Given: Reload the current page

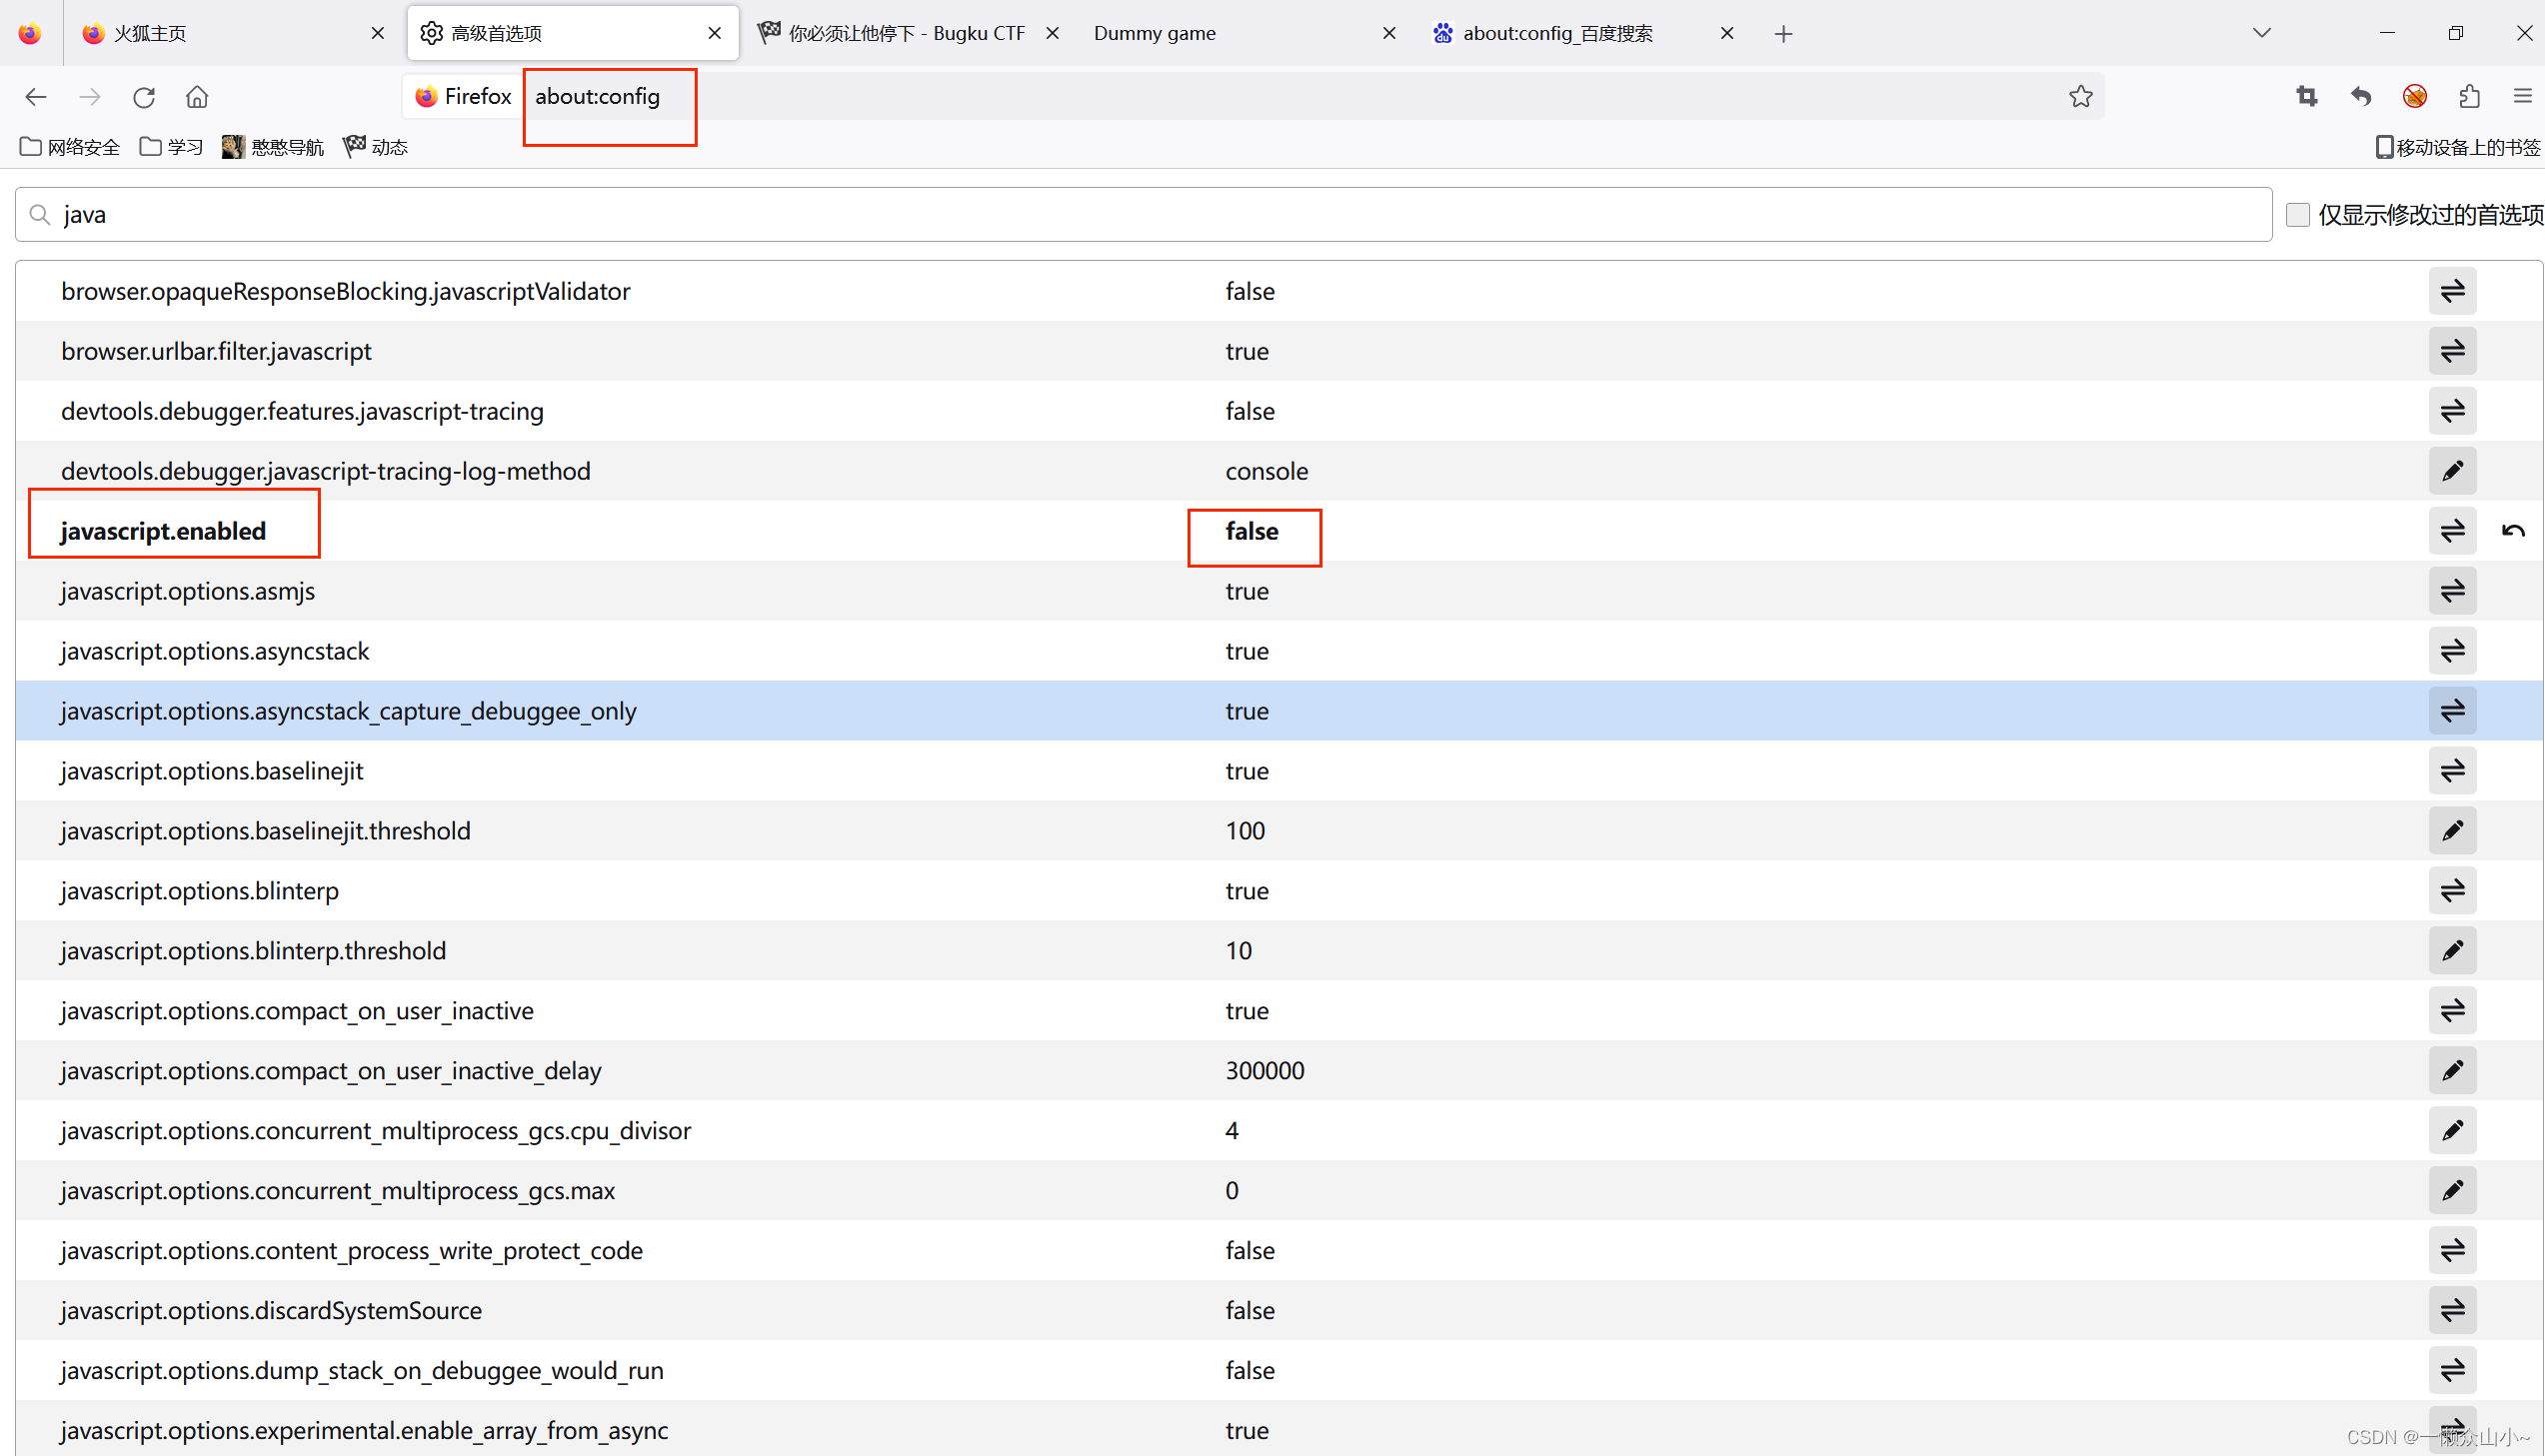Looking at the screenshot, I should pos(144,97).
